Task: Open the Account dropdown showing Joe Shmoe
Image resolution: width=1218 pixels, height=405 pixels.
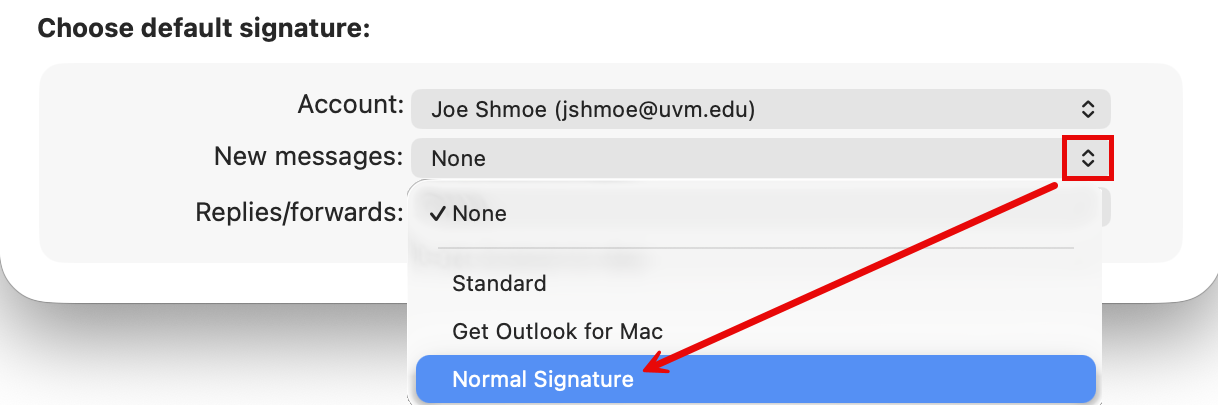Action: (x=760, y=109)
